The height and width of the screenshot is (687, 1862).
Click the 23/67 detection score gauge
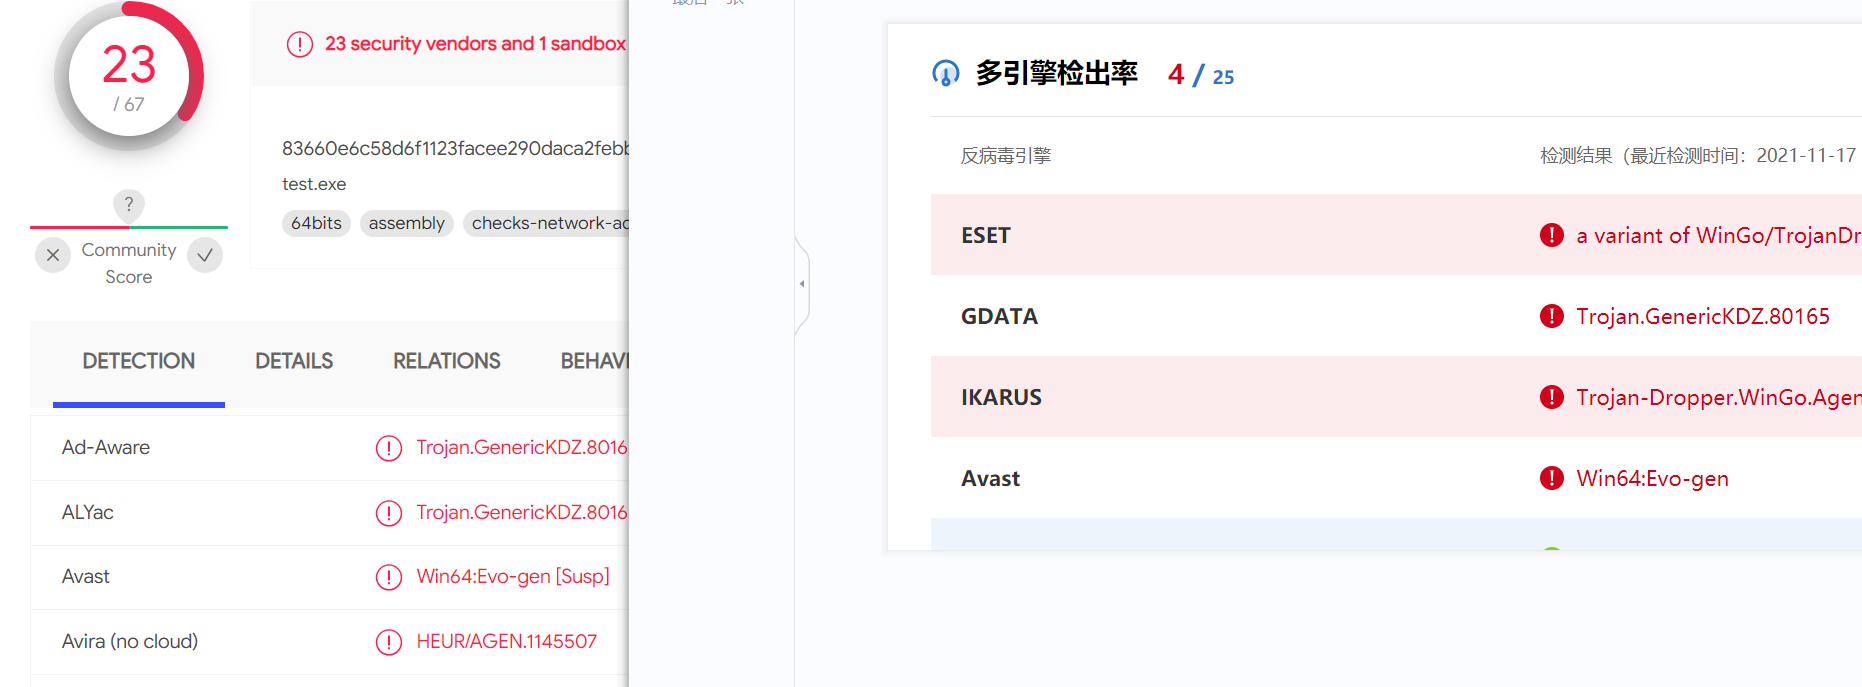click(x=129, y=76)
